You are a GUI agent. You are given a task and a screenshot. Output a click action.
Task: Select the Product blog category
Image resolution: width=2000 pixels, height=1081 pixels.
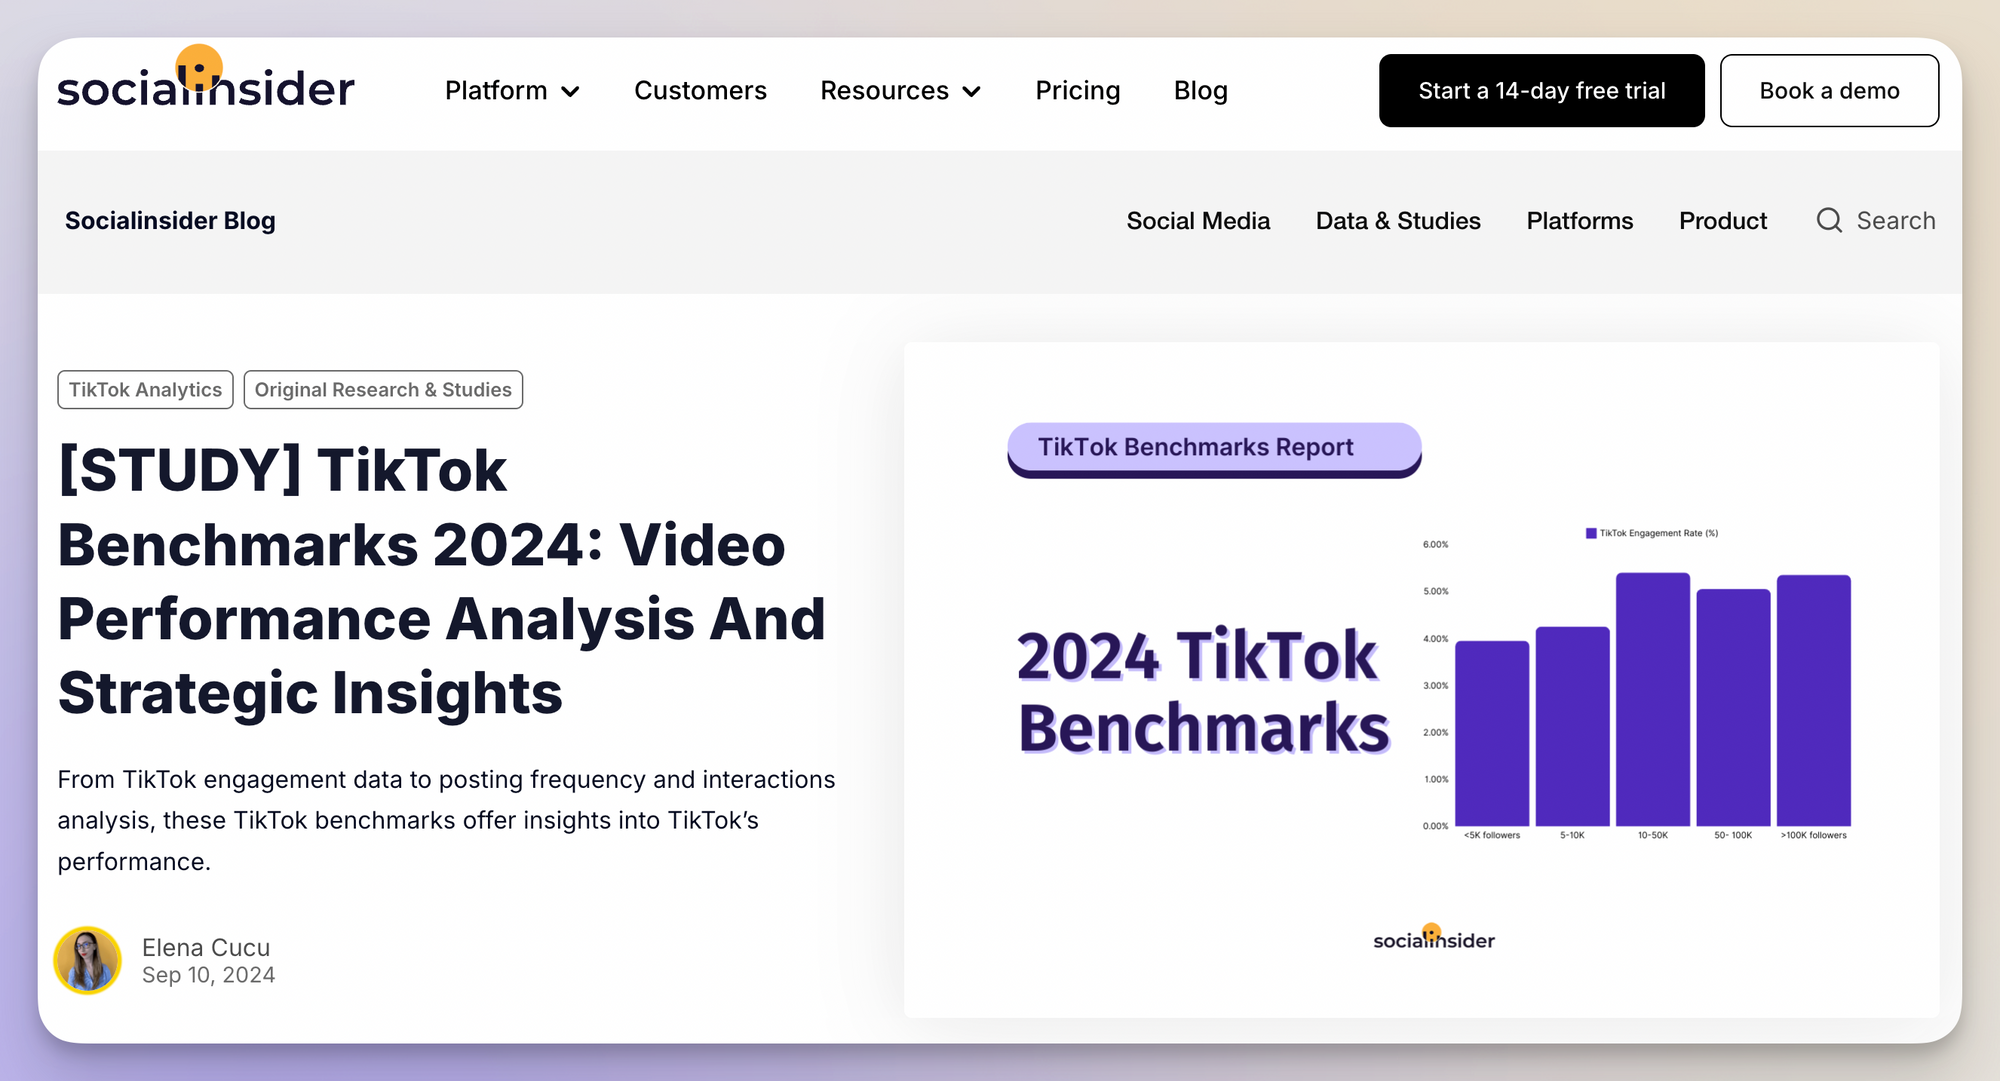[1723, 220]
